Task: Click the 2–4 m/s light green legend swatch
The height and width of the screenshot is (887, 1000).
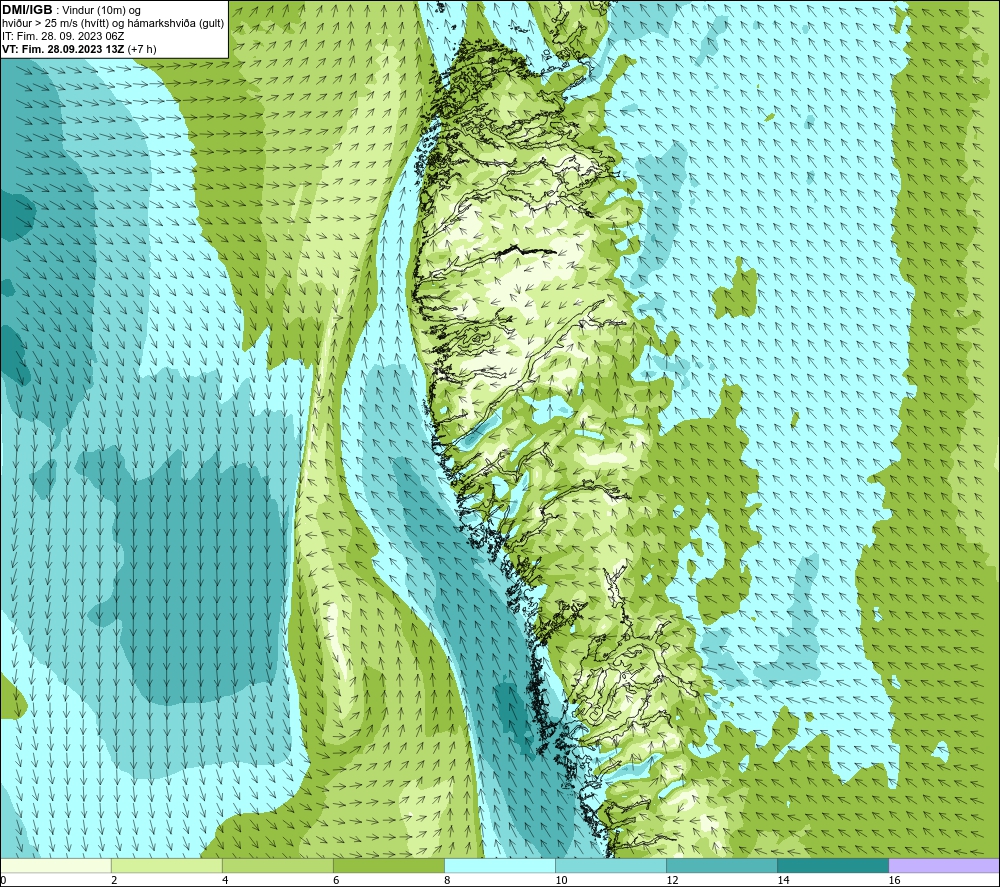Action: 166,865
